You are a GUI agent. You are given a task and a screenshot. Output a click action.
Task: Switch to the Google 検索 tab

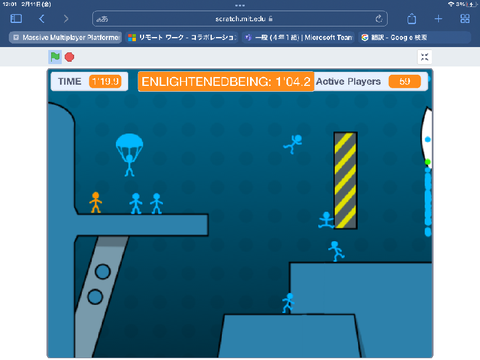pos(415,37)
